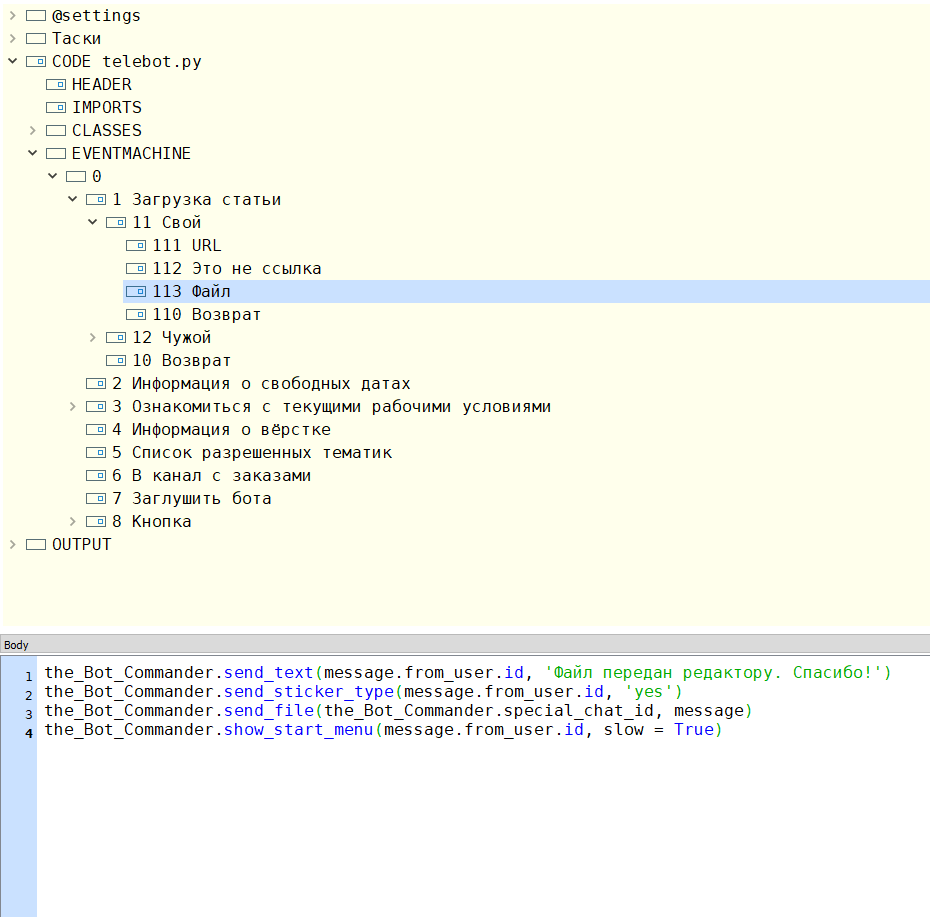Select the CODE telebot.py headline
This screenshot has height=917, width=930.
pos(127,62)
